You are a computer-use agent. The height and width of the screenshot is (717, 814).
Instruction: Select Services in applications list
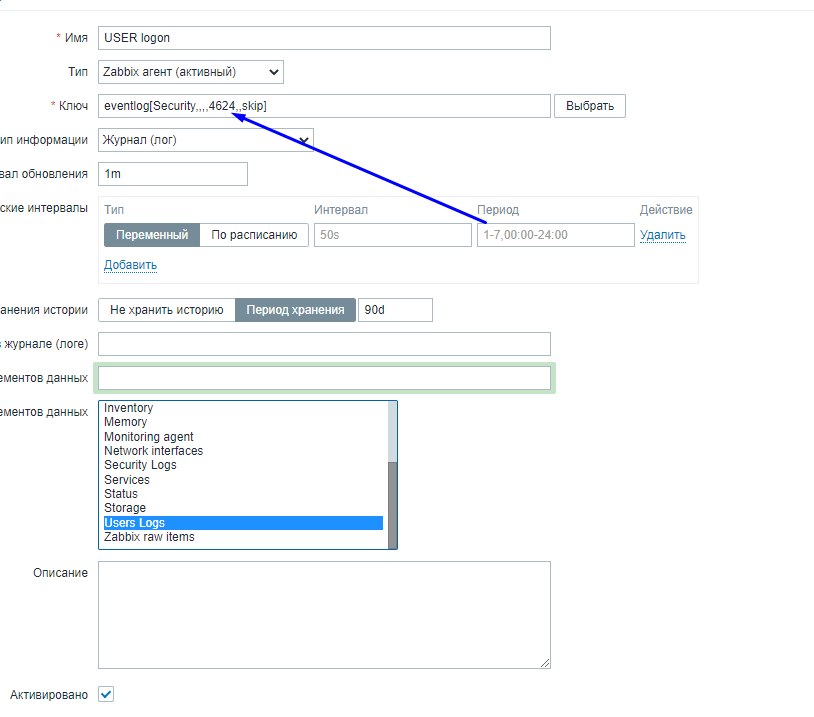click(x=243, y=480)
